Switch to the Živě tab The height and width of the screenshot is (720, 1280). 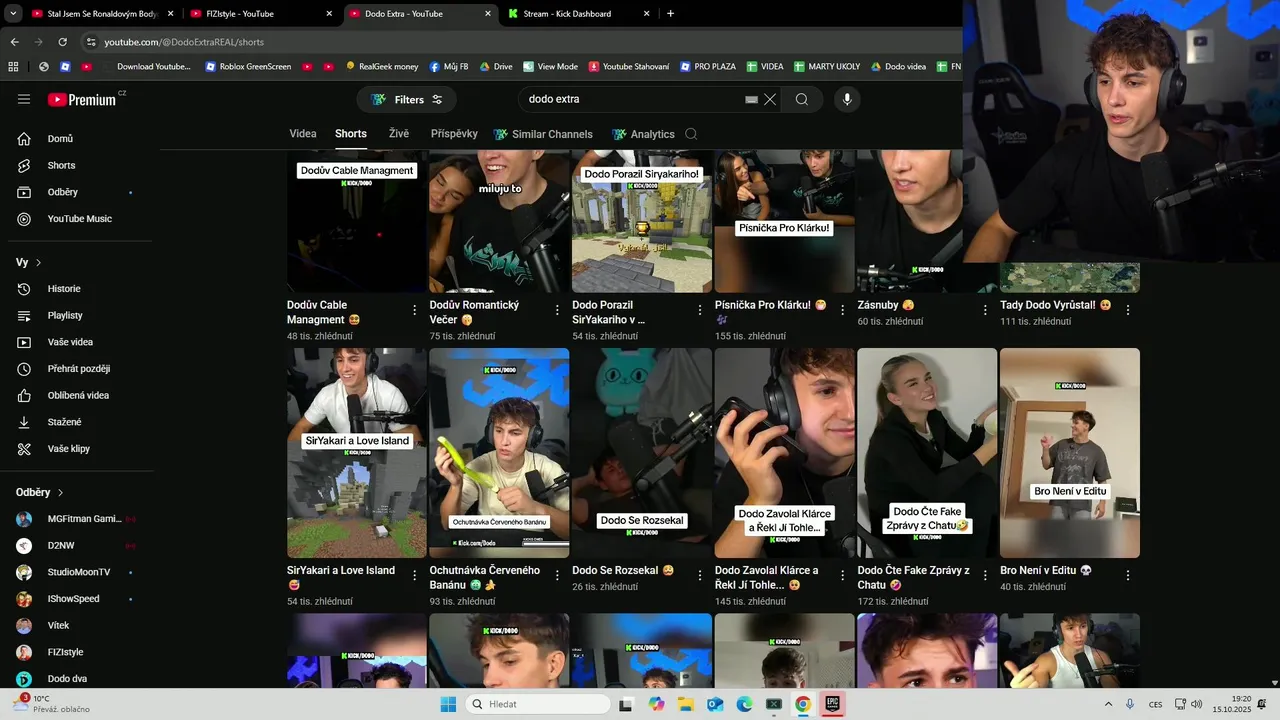tap(399, 134)
